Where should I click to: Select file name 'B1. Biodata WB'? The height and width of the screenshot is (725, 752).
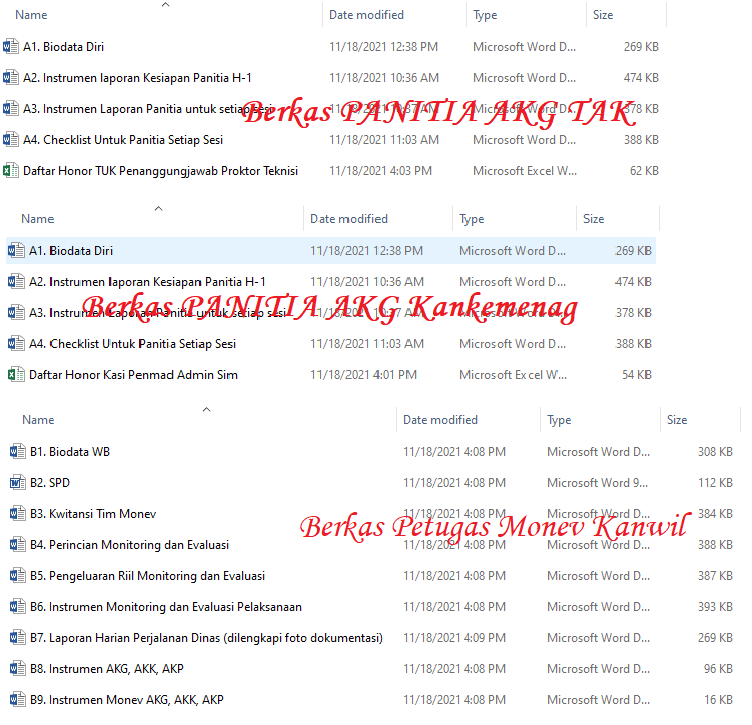(70, 451)
